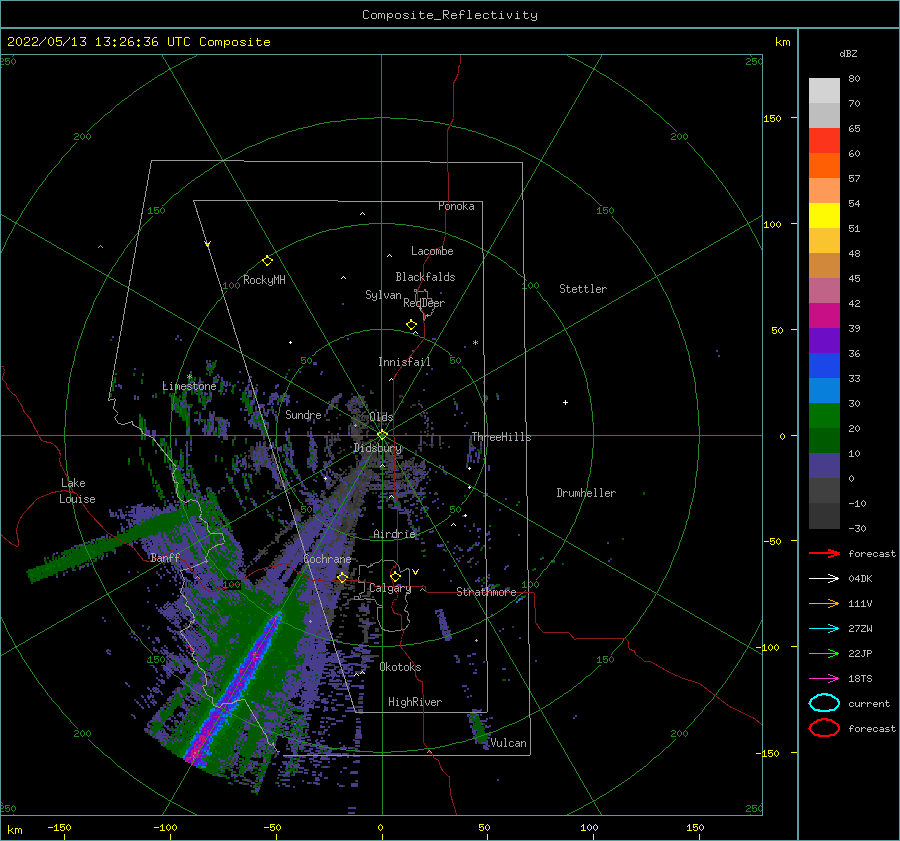Select the purple 39-36 dBZ swatch
Screen dimensions: 900x841
coord(824,340)
